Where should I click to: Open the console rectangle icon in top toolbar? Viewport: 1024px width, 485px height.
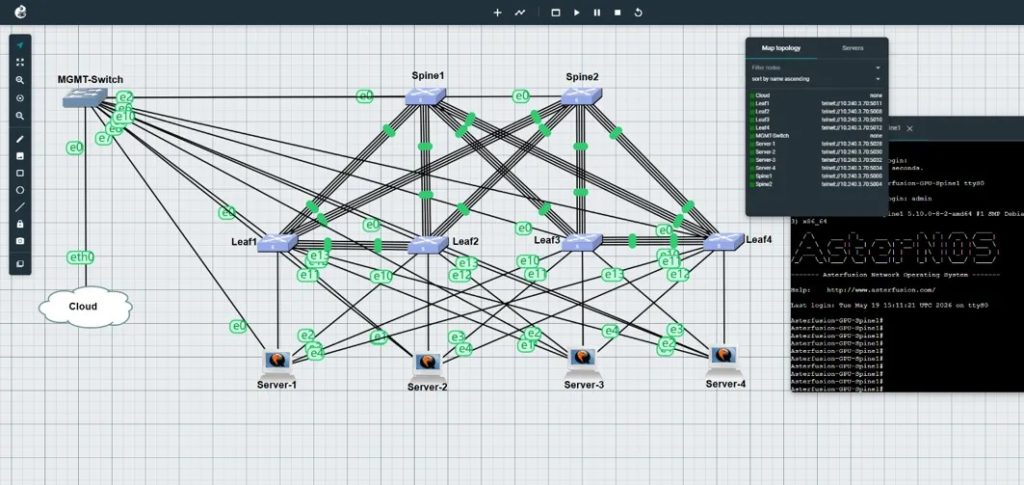tap(556, 12)
